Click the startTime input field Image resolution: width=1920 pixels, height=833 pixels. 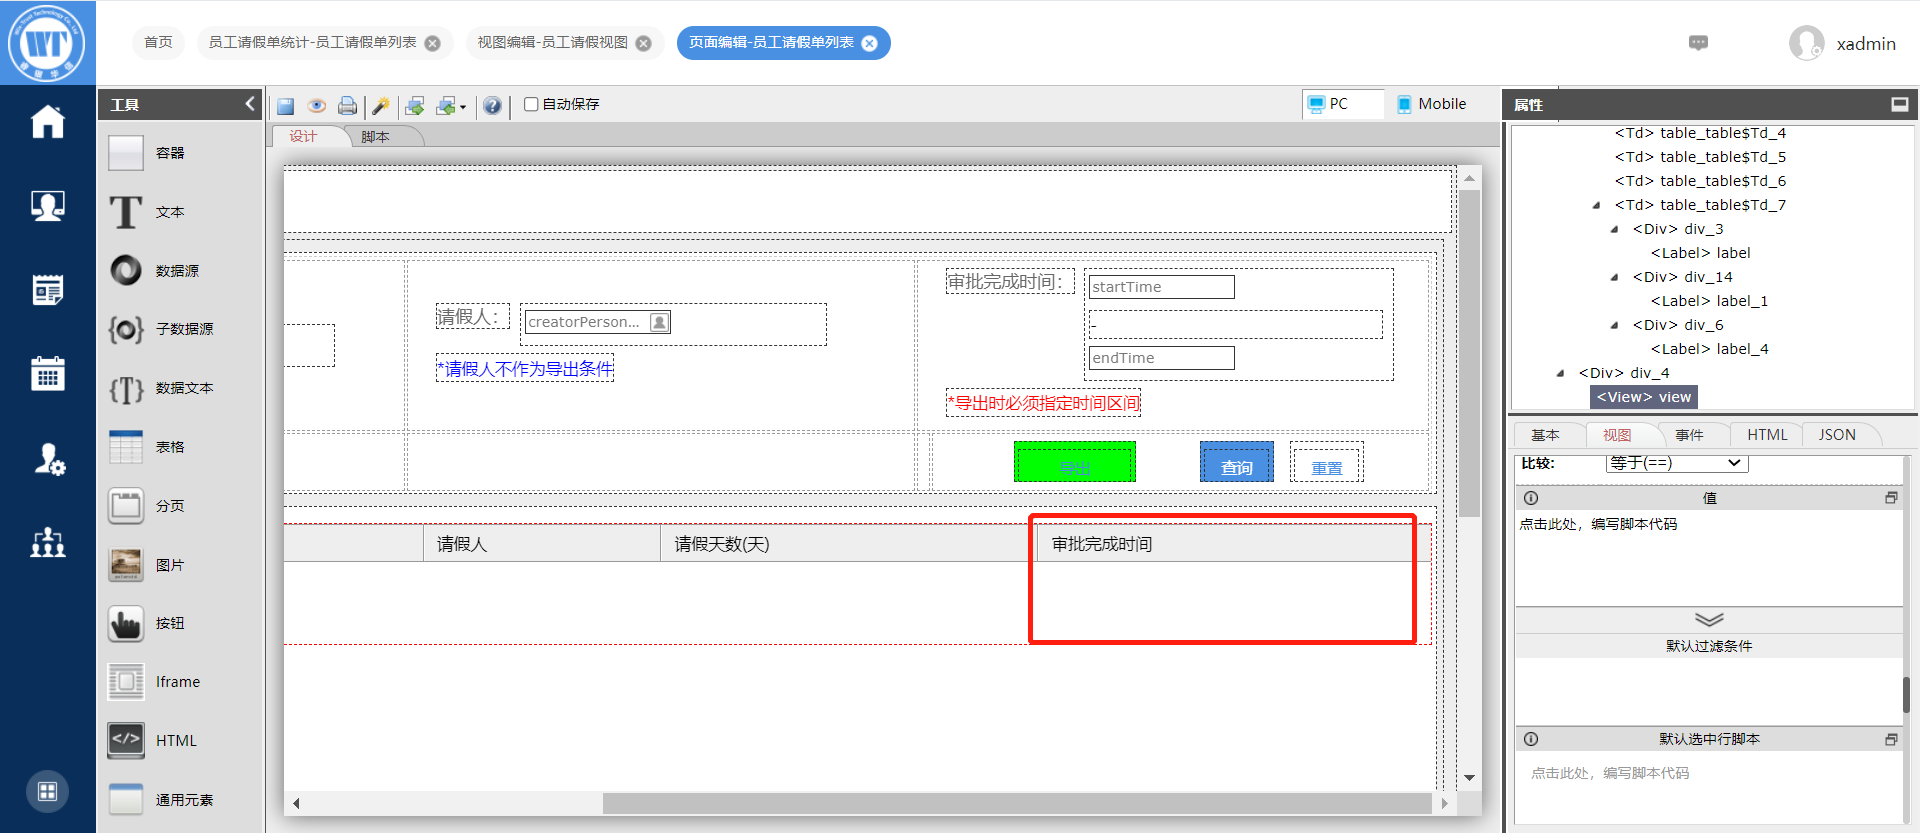(1161, 287)
